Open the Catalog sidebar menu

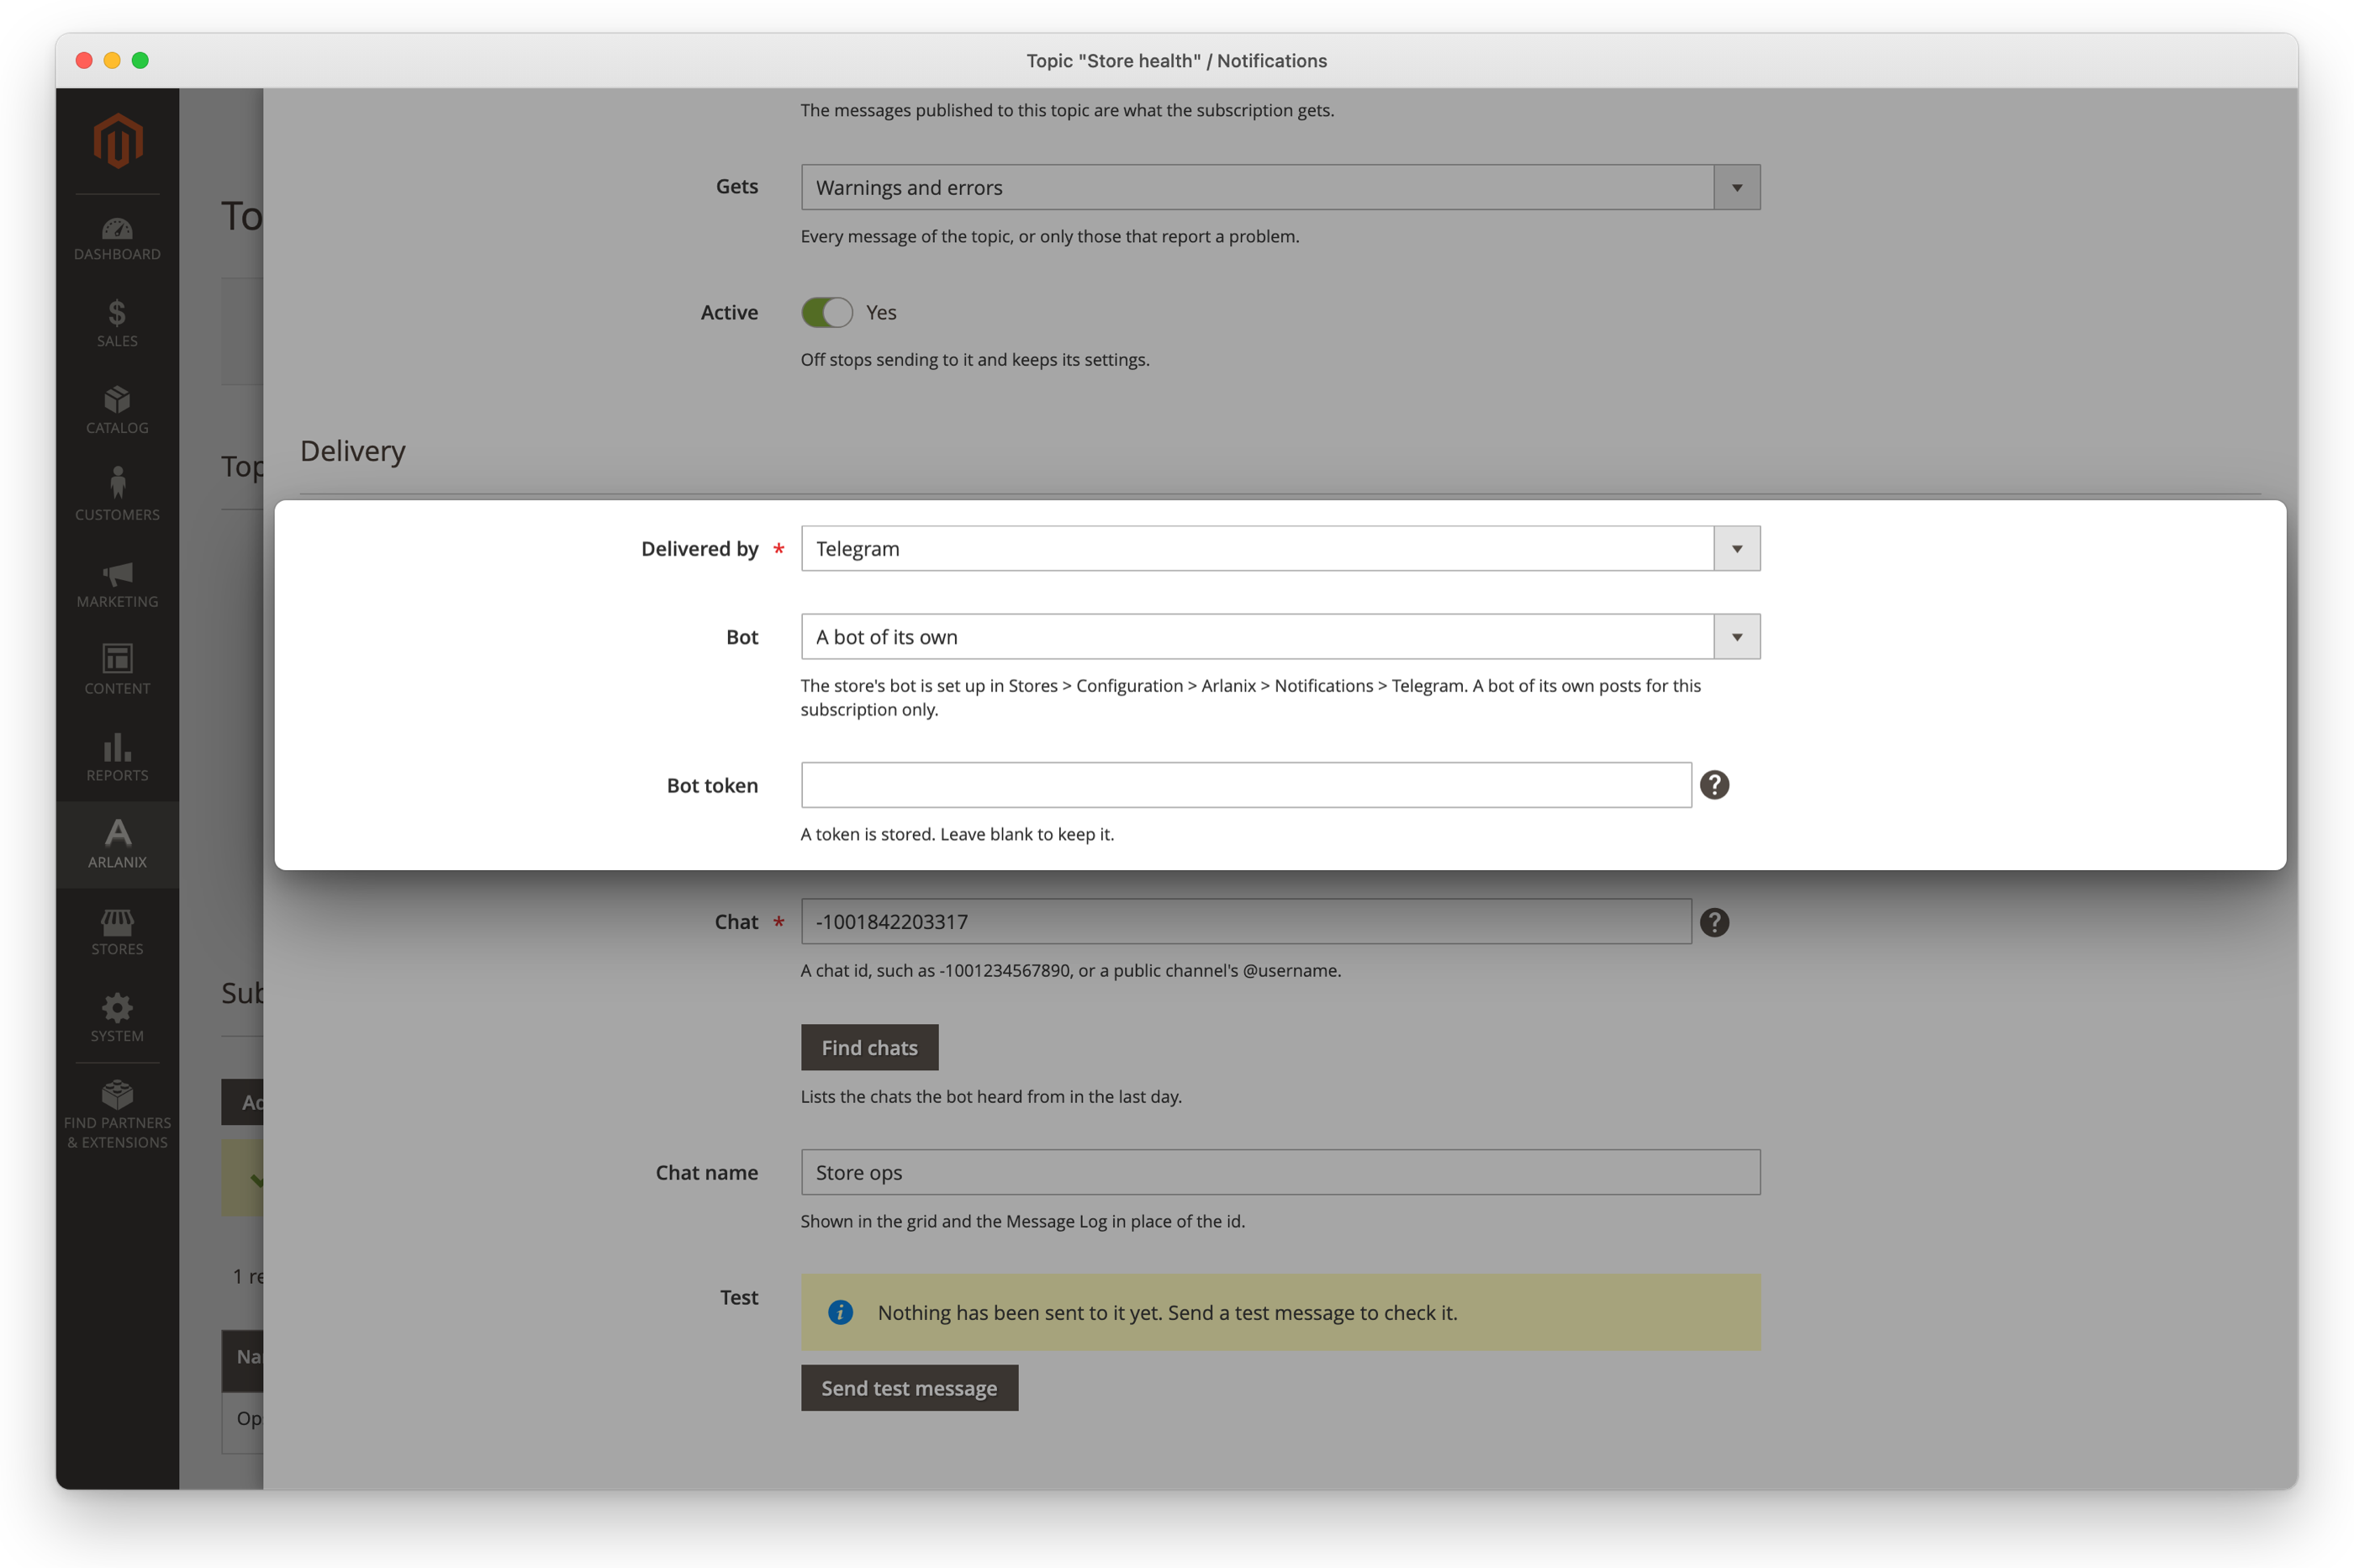tap(117, 411)
